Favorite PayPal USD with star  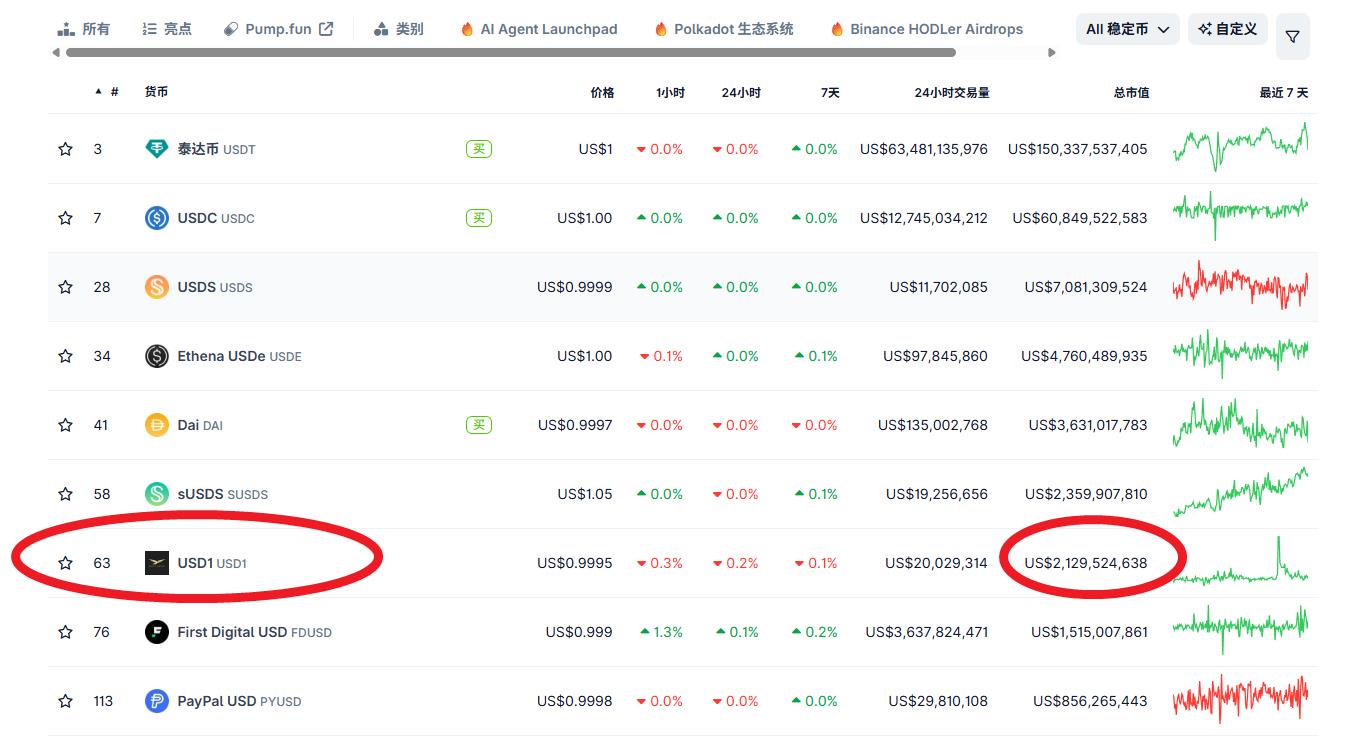click(x=65, y=701)
